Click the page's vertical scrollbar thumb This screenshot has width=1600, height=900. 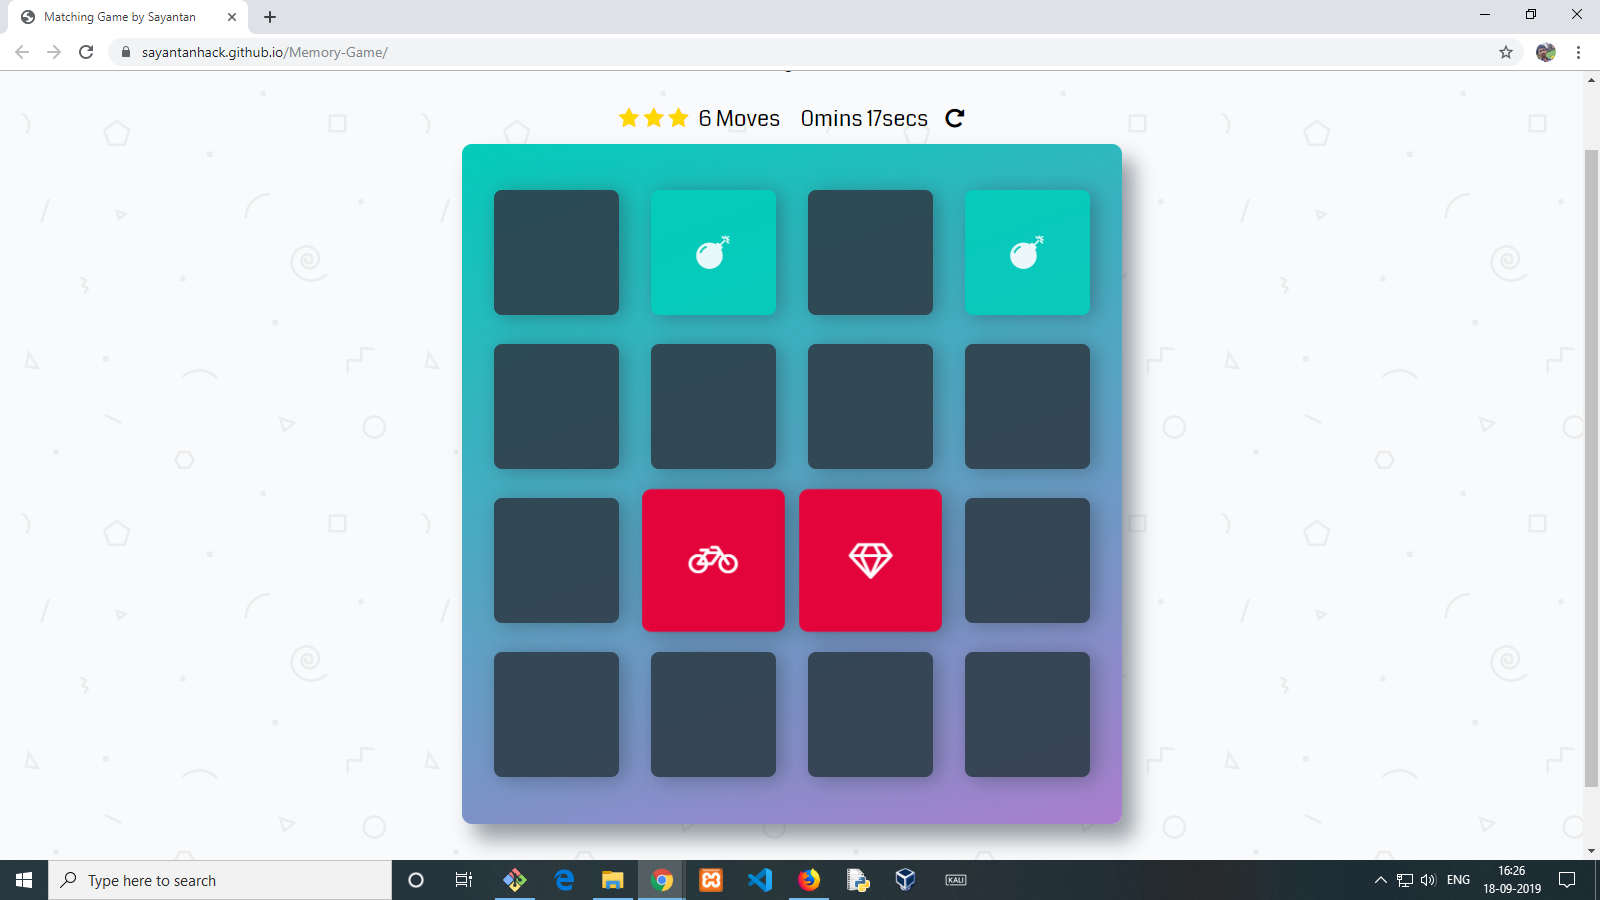1591,468
